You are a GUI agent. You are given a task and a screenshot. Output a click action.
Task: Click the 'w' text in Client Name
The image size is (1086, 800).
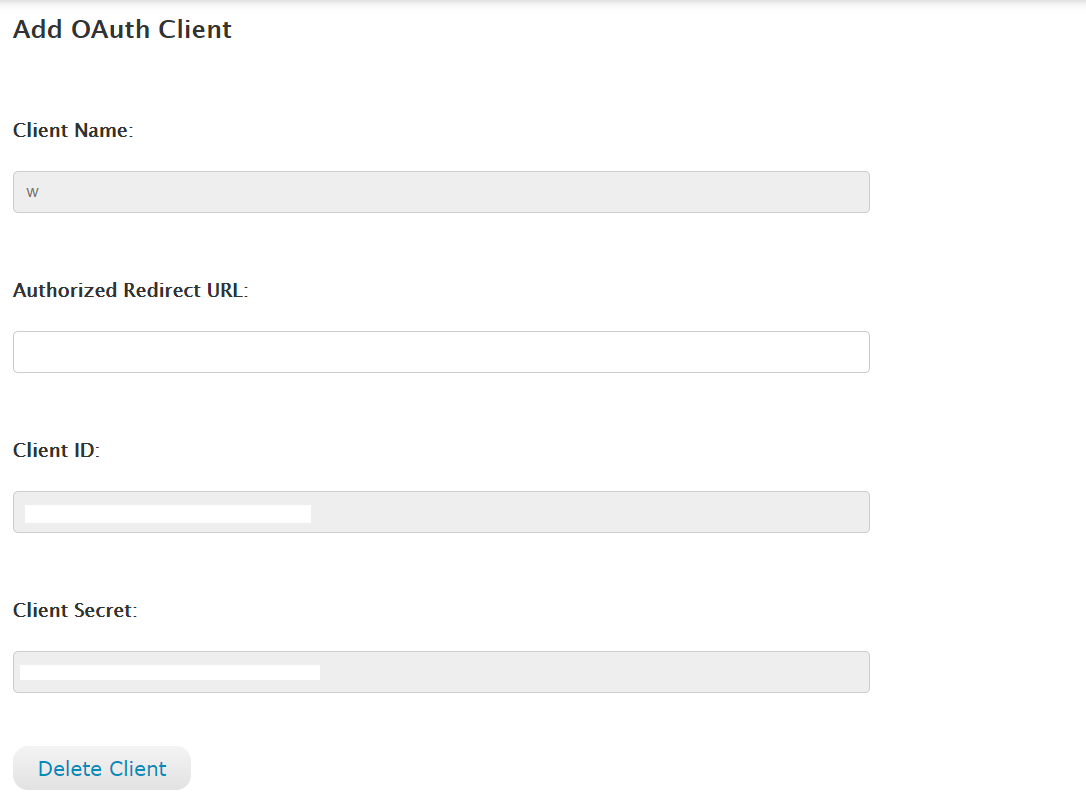(x=32, y=191)
